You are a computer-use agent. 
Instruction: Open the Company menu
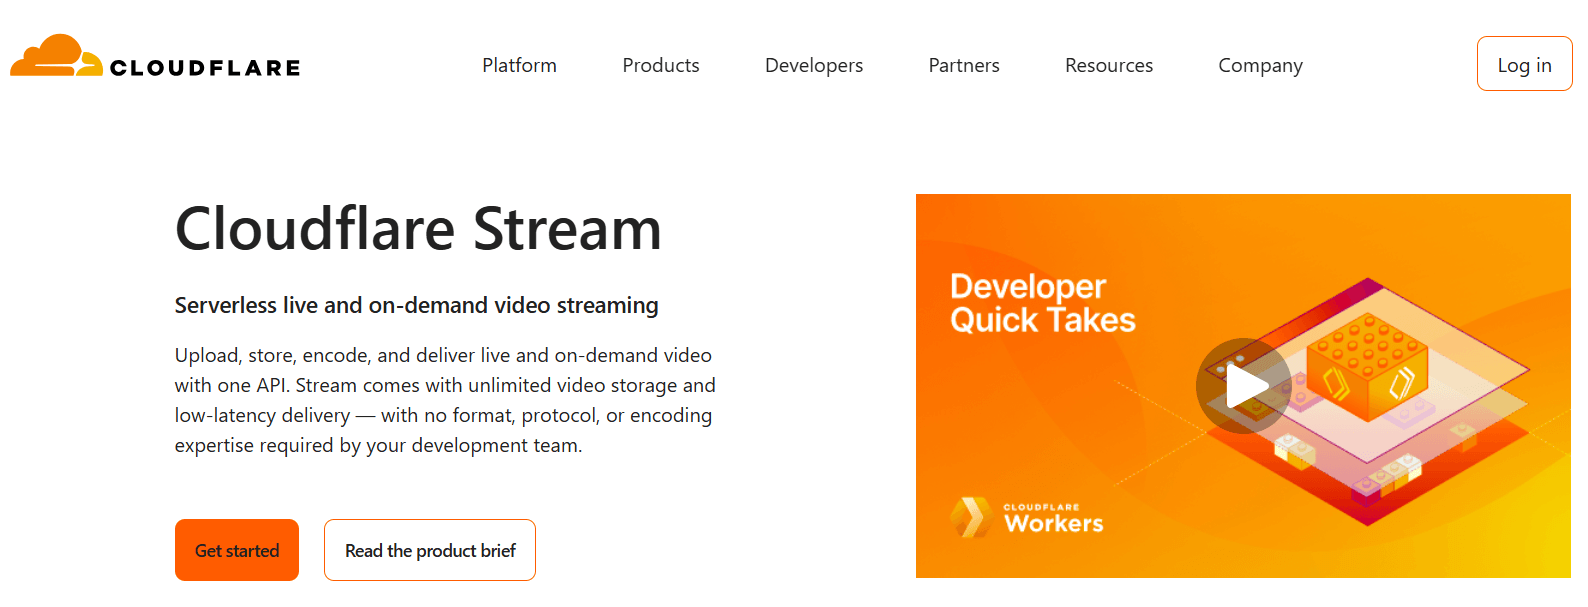coord(1260,65)
